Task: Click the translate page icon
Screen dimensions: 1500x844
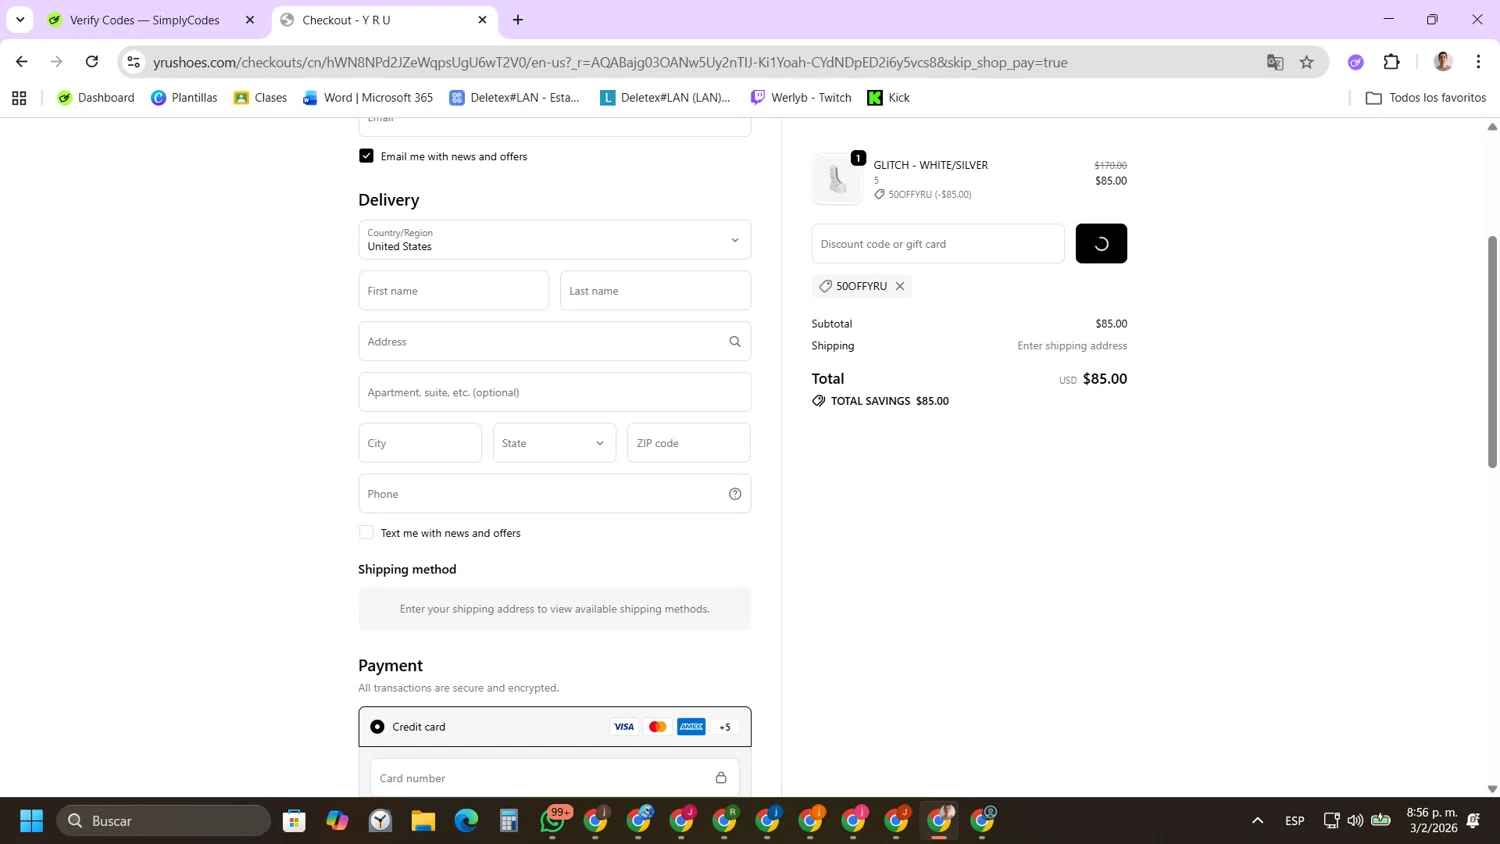Action: (1275, 62)
